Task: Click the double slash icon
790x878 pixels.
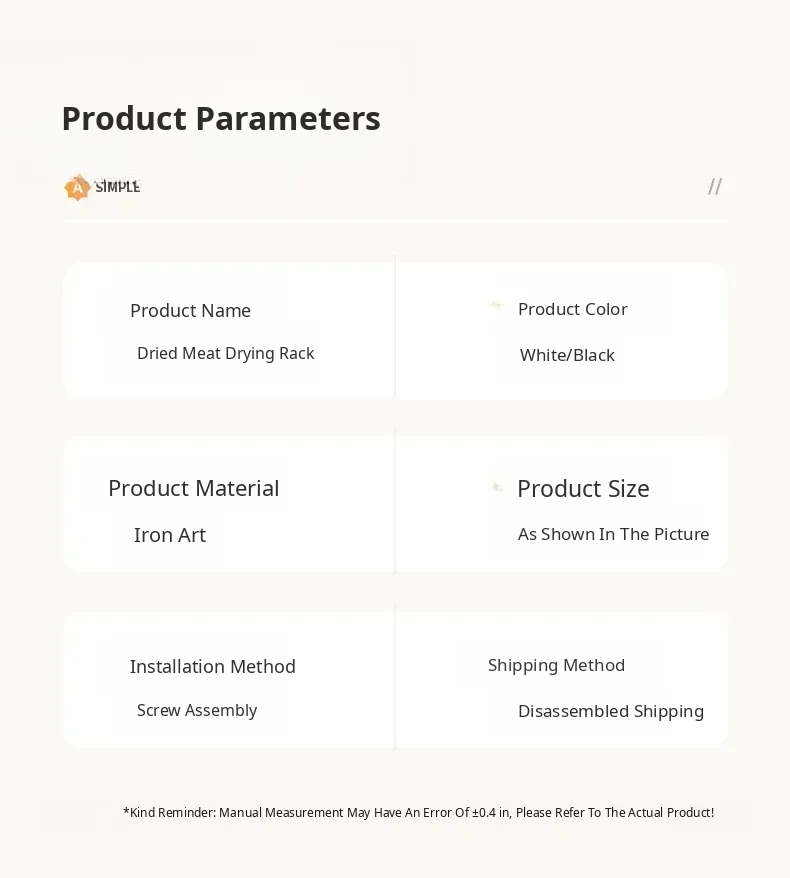Action: [x=714, y=186]
